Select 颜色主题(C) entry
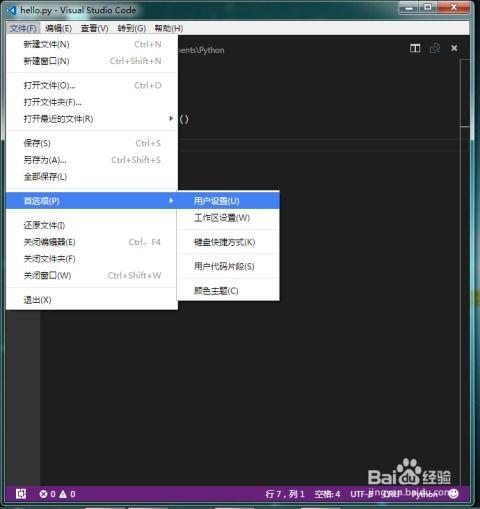Image resolution: width=480 pixels, height=509 pixels. coord(228,291)
